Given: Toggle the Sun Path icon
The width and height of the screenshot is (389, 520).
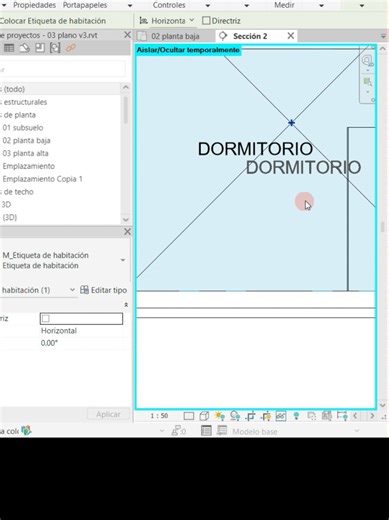Looking at the screenshot, I should (219, 416).
